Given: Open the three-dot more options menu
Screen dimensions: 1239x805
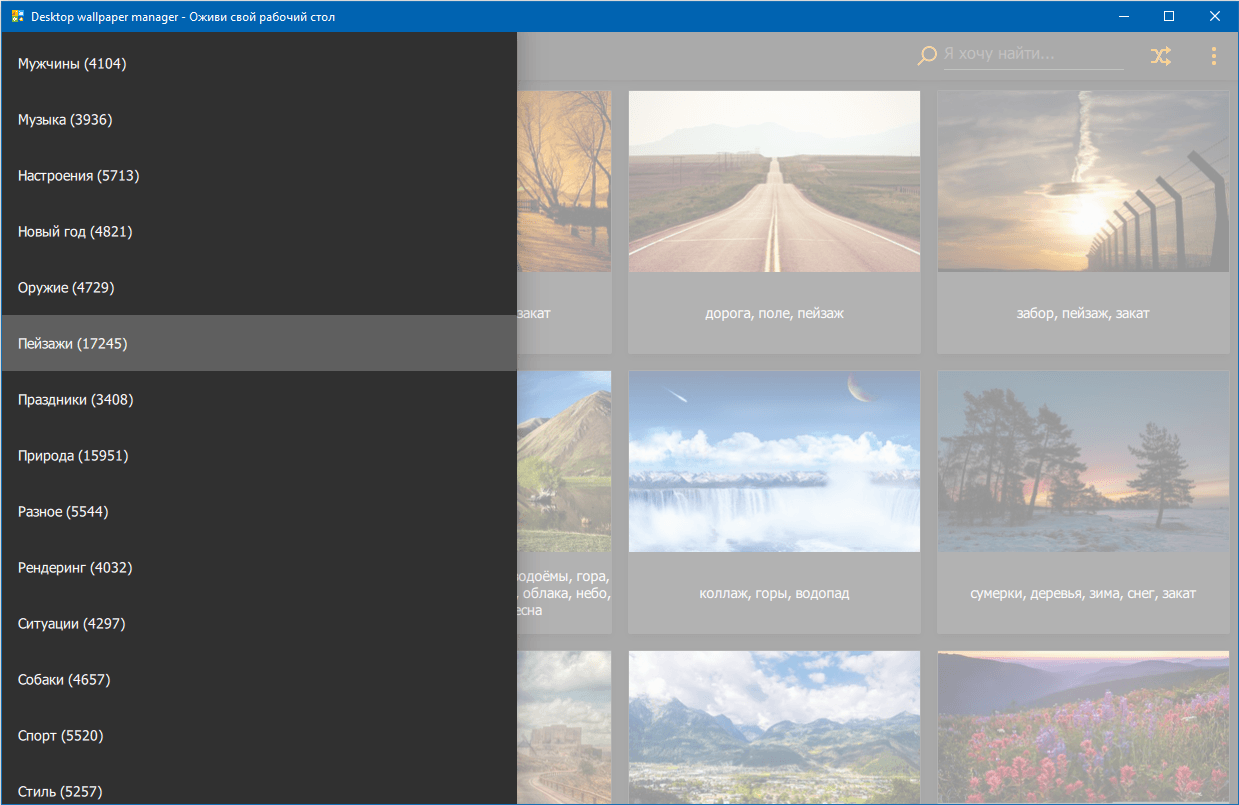Looking at the screenshot, I should pyautogui.click(x=1214, y=56).
